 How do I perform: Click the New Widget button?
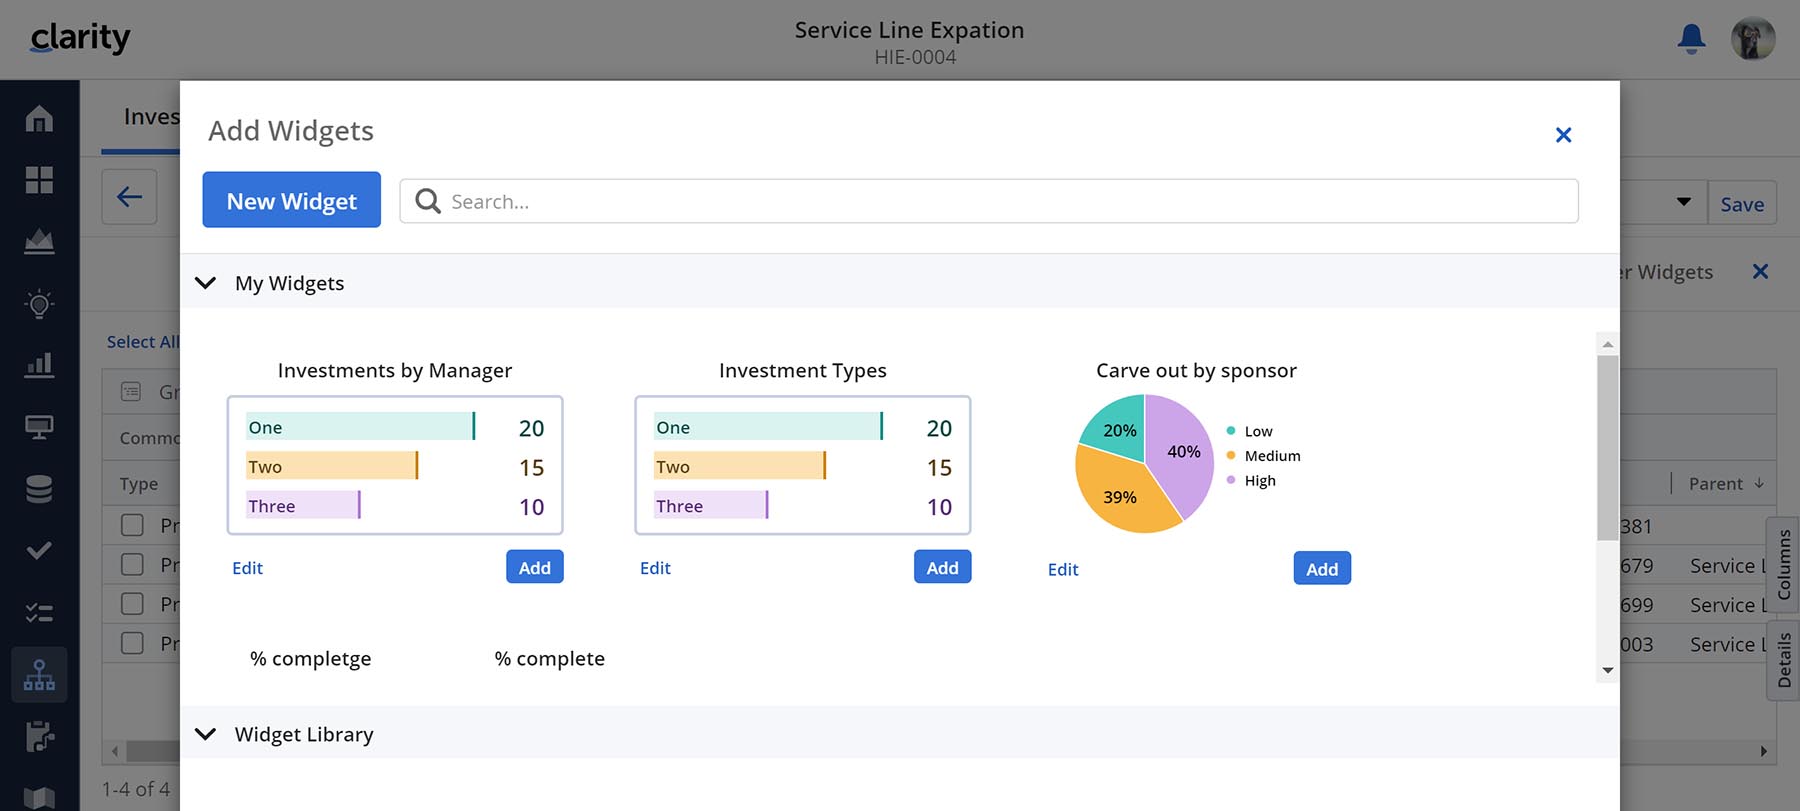coord(292,200)
